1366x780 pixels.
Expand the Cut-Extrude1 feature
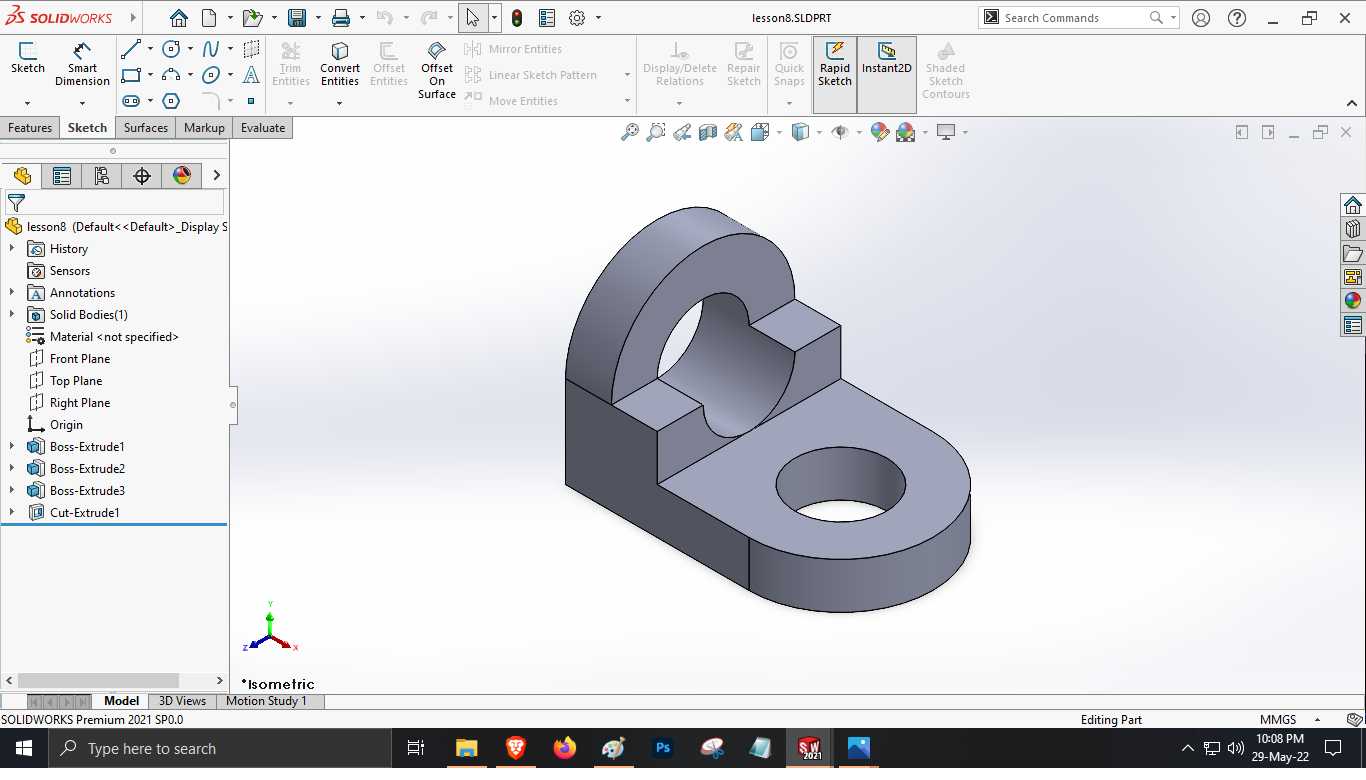(12, 513)
